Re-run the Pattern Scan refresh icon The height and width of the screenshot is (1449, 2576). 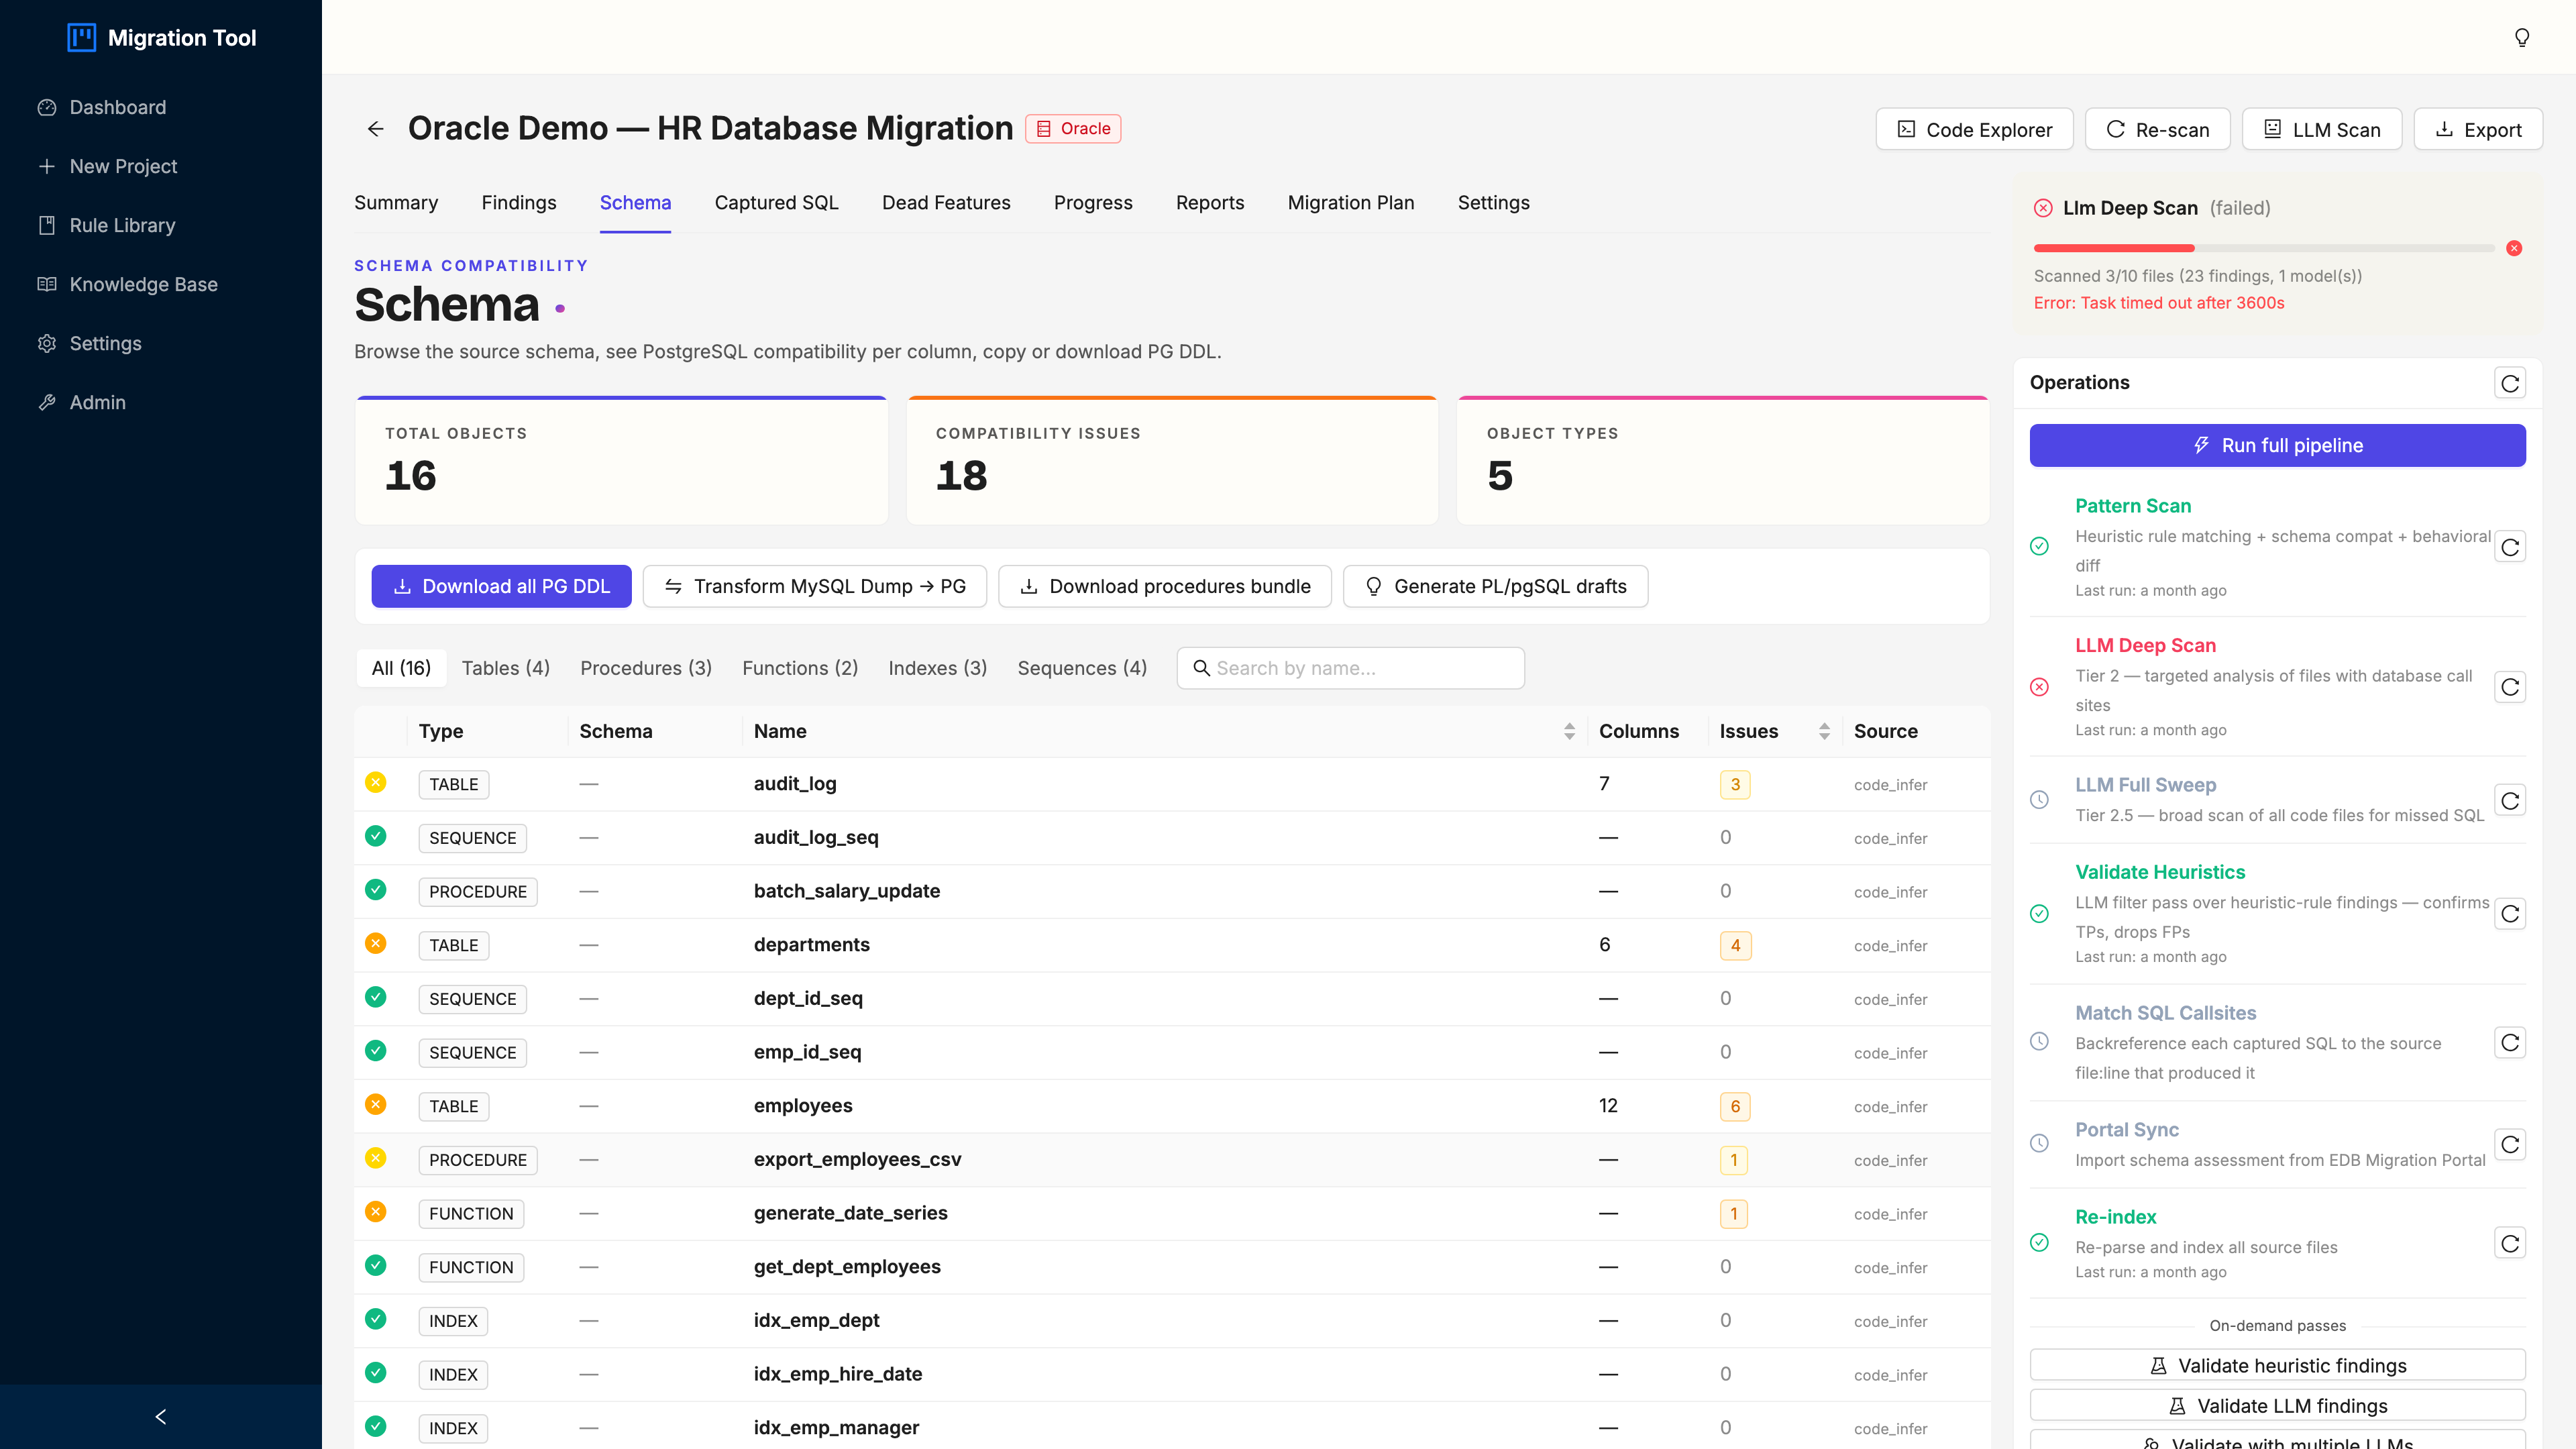click(2510, 547)
